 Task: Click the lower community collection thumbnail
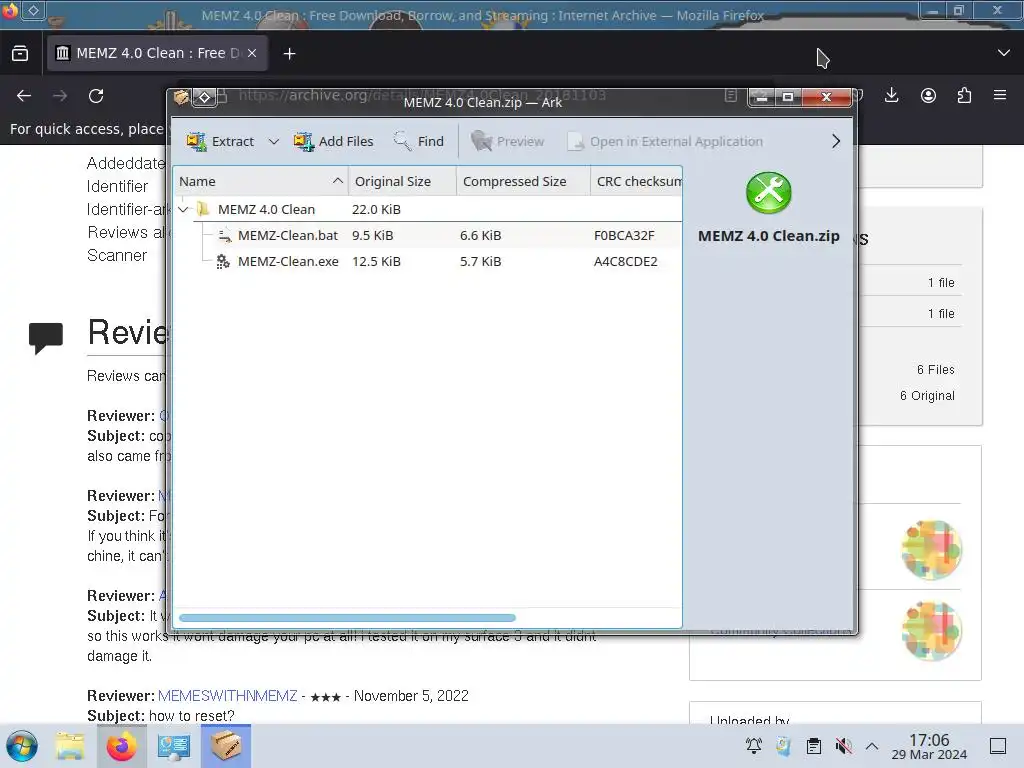932,631
